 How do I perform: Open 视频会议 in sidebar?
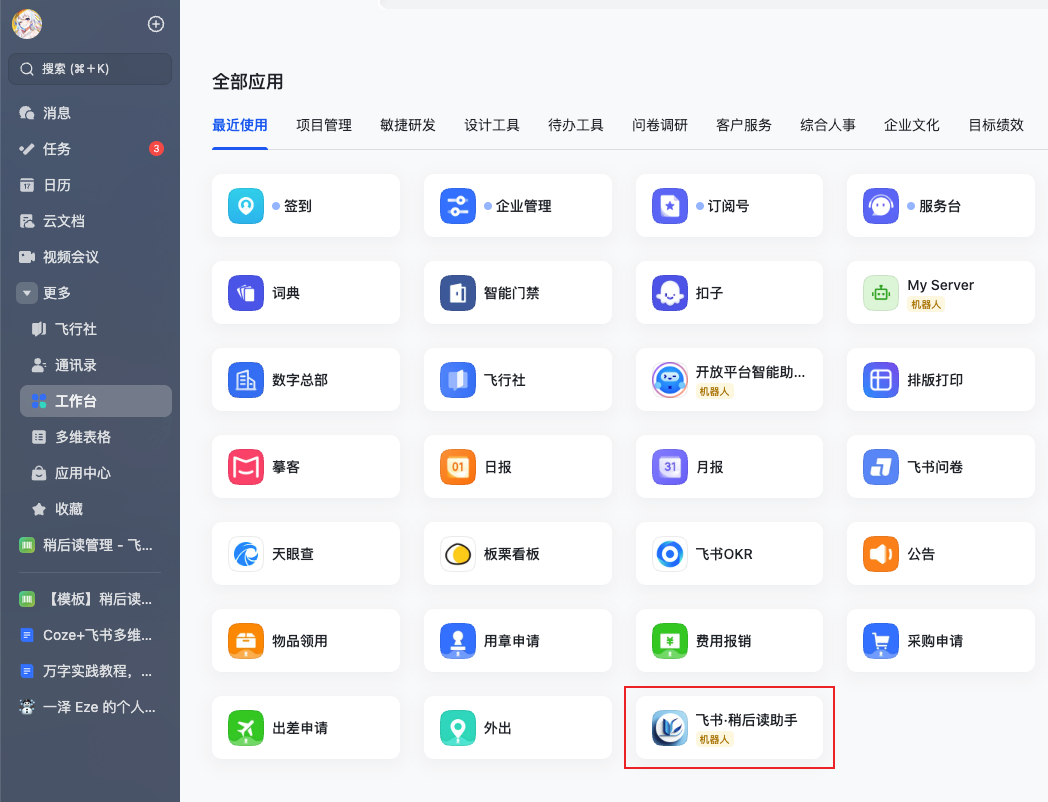tap(90, 257)
